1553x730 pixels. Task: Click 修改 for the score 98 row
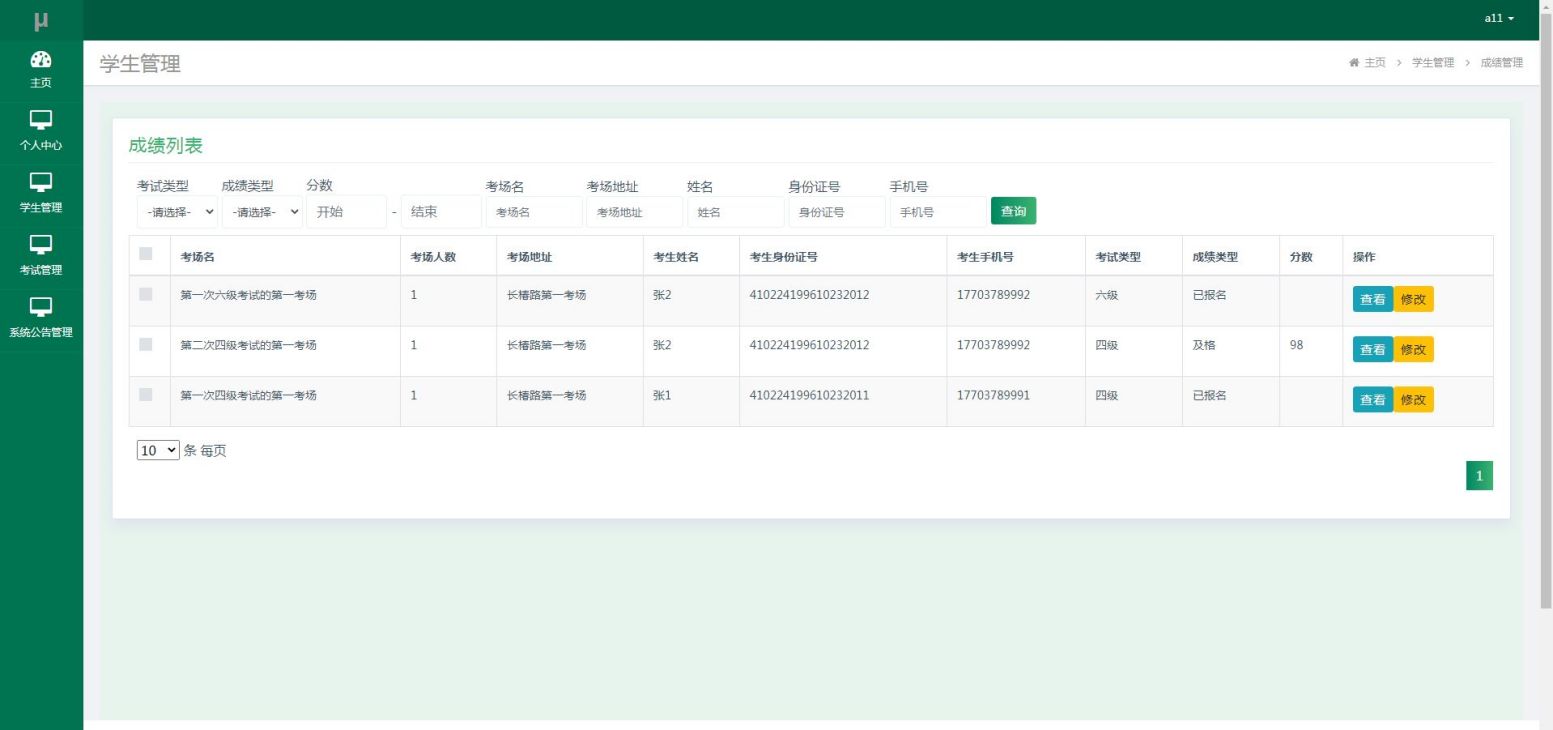1413,349
